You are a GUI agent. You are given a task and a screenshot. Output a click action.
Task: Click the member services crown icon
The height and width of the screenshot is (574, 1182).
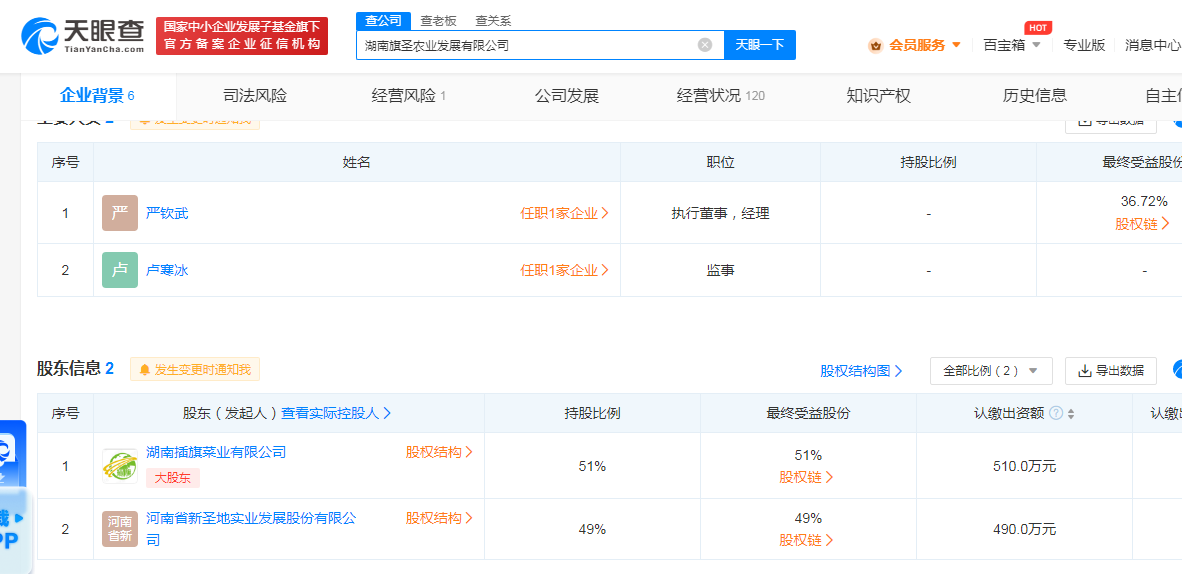(x=876, y=45)
